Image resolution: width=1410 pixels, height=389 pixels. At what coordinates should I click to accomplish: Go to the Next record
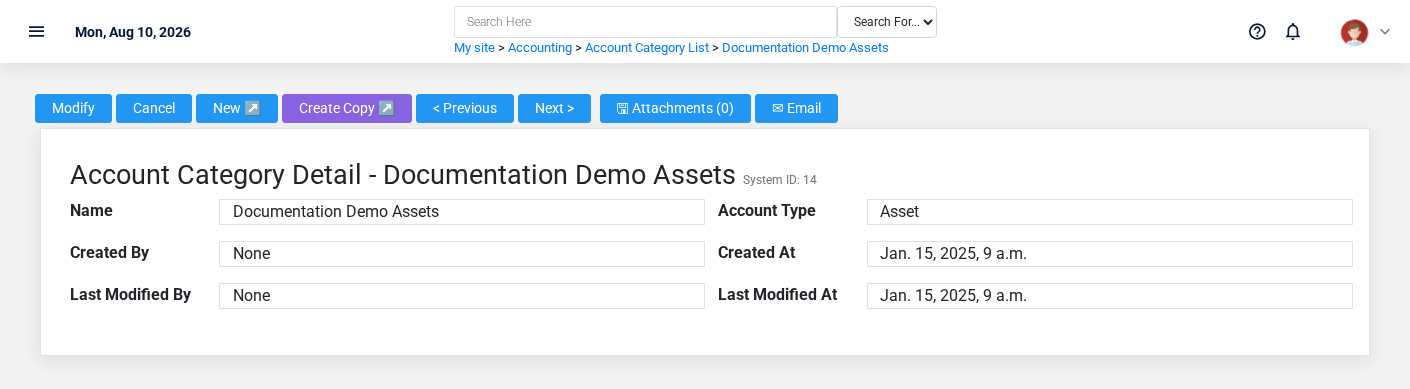(554, 108)
